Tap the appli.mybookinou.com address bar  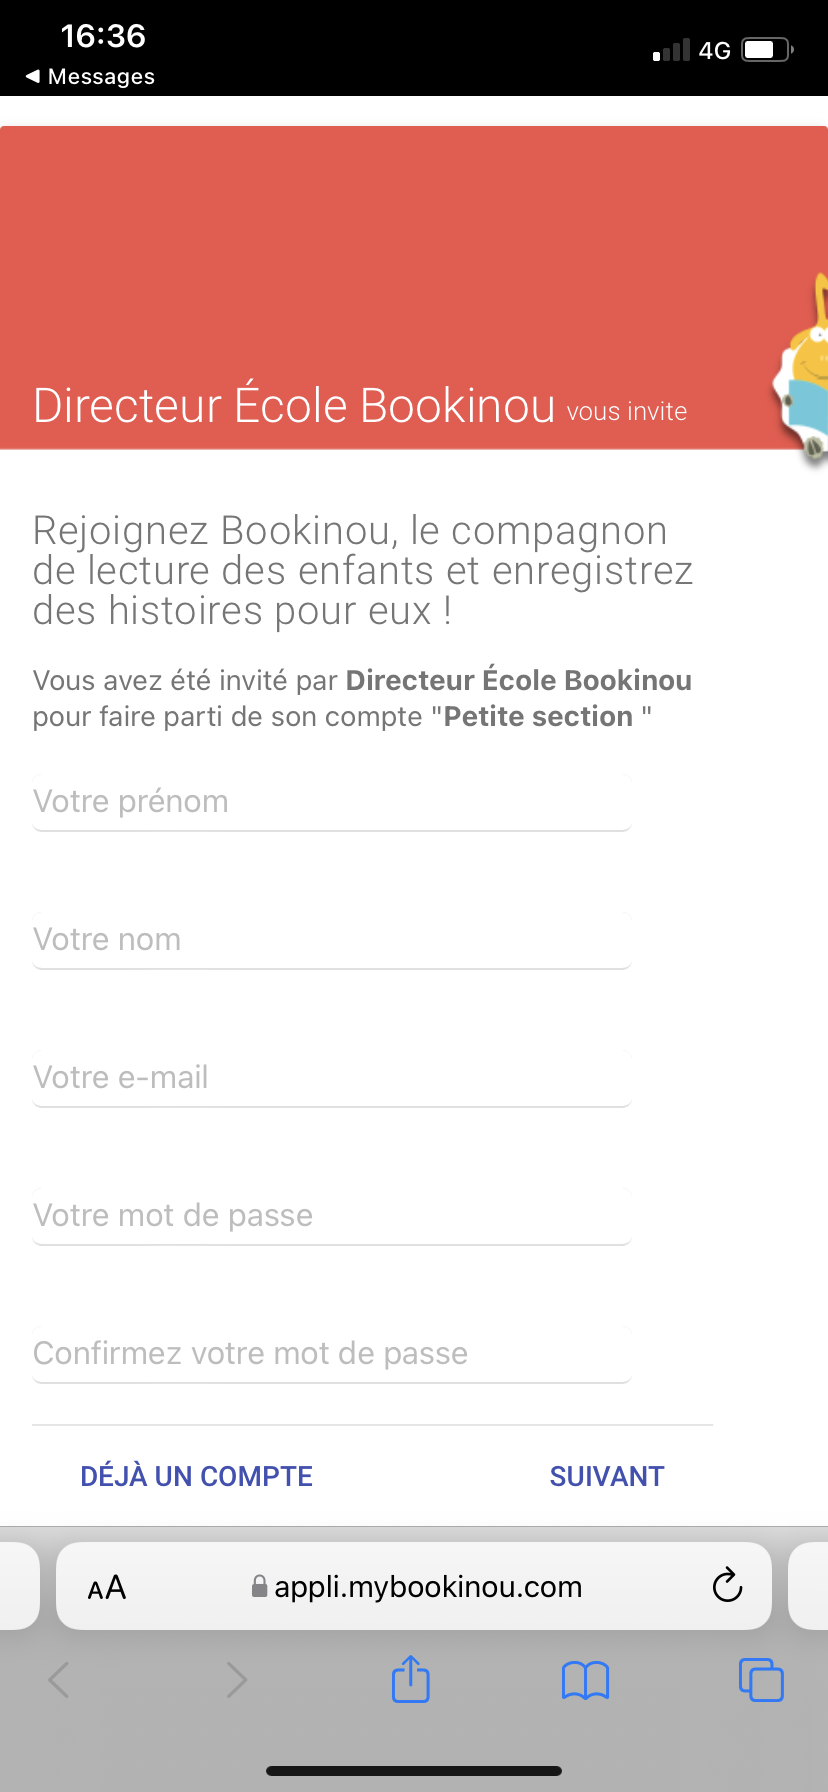[414, 1586]
